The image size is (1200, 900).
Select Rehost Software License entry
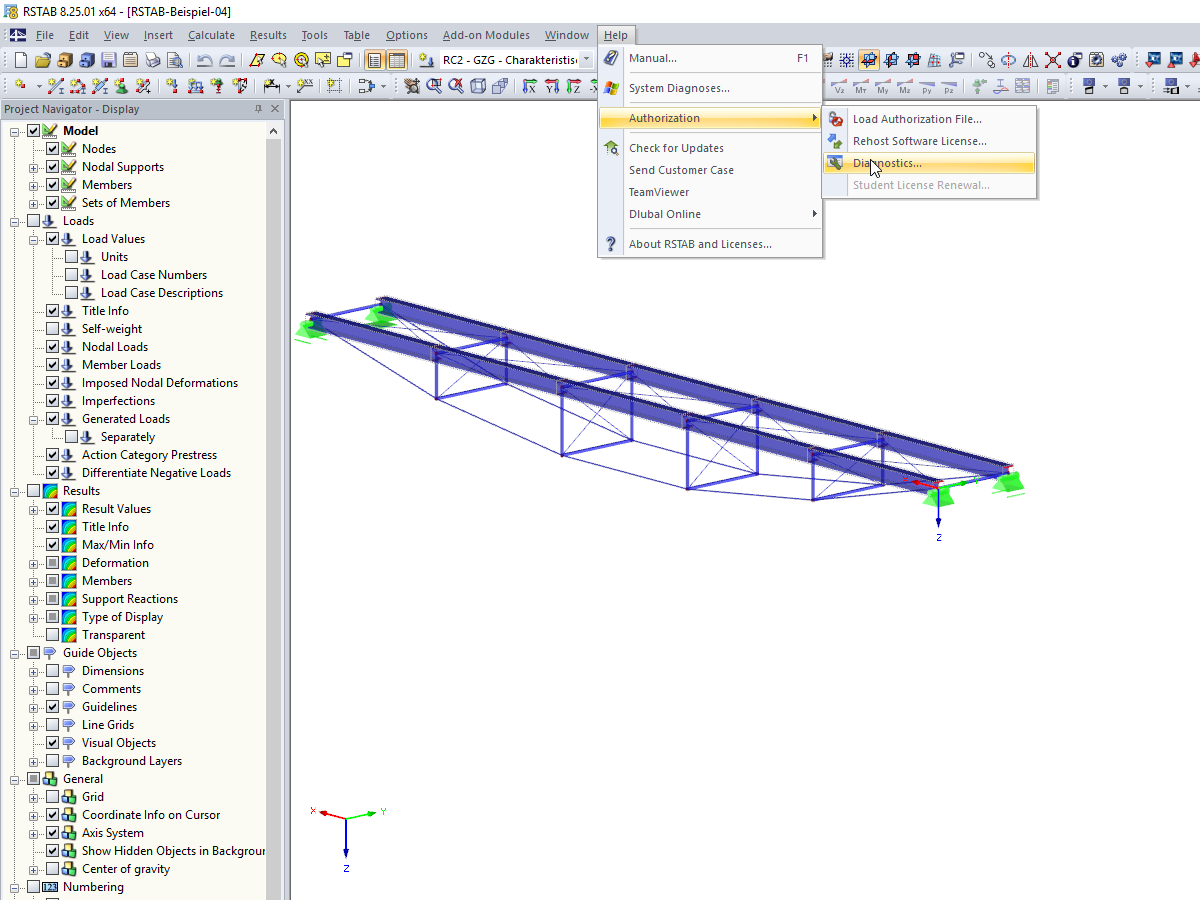coord(929,141)
